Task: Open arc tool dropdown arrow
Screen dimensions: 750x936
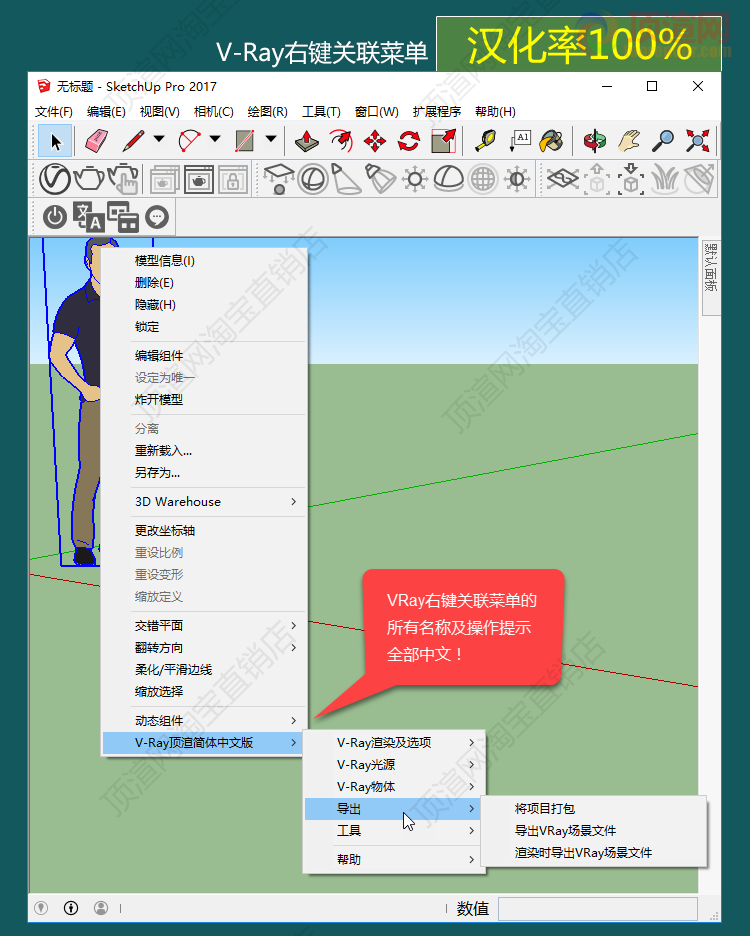Action: click(215, 139)
